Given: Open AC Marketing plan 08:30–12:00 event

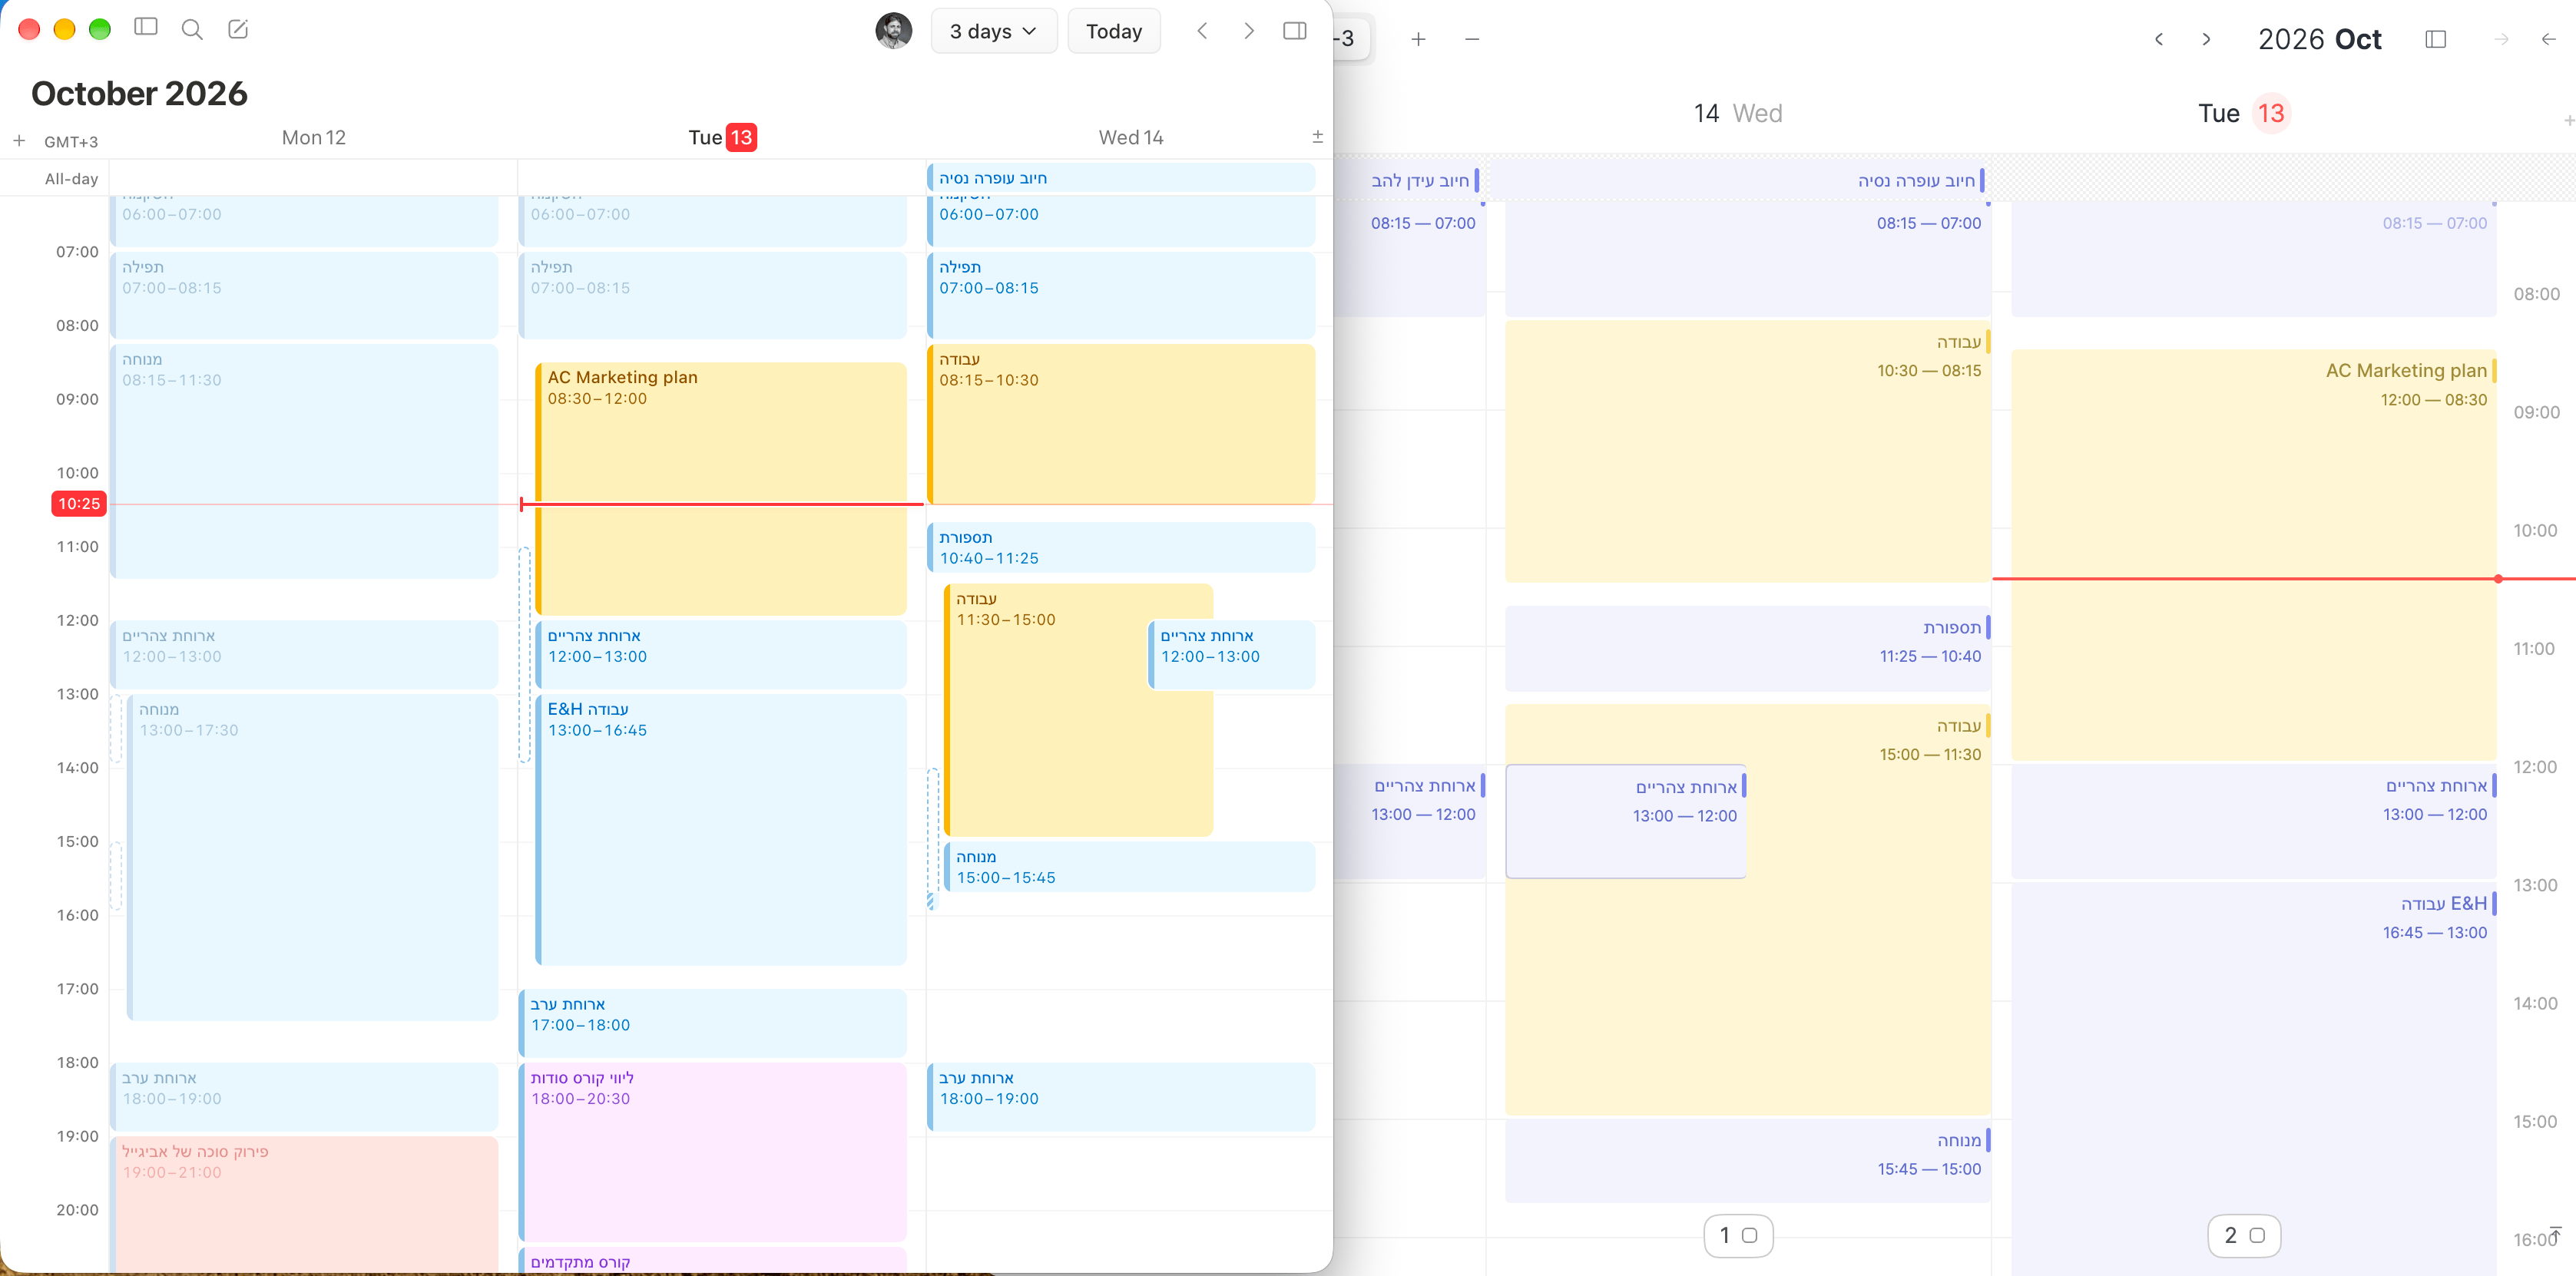Looking at the screenshot, I should click(720, 488).
